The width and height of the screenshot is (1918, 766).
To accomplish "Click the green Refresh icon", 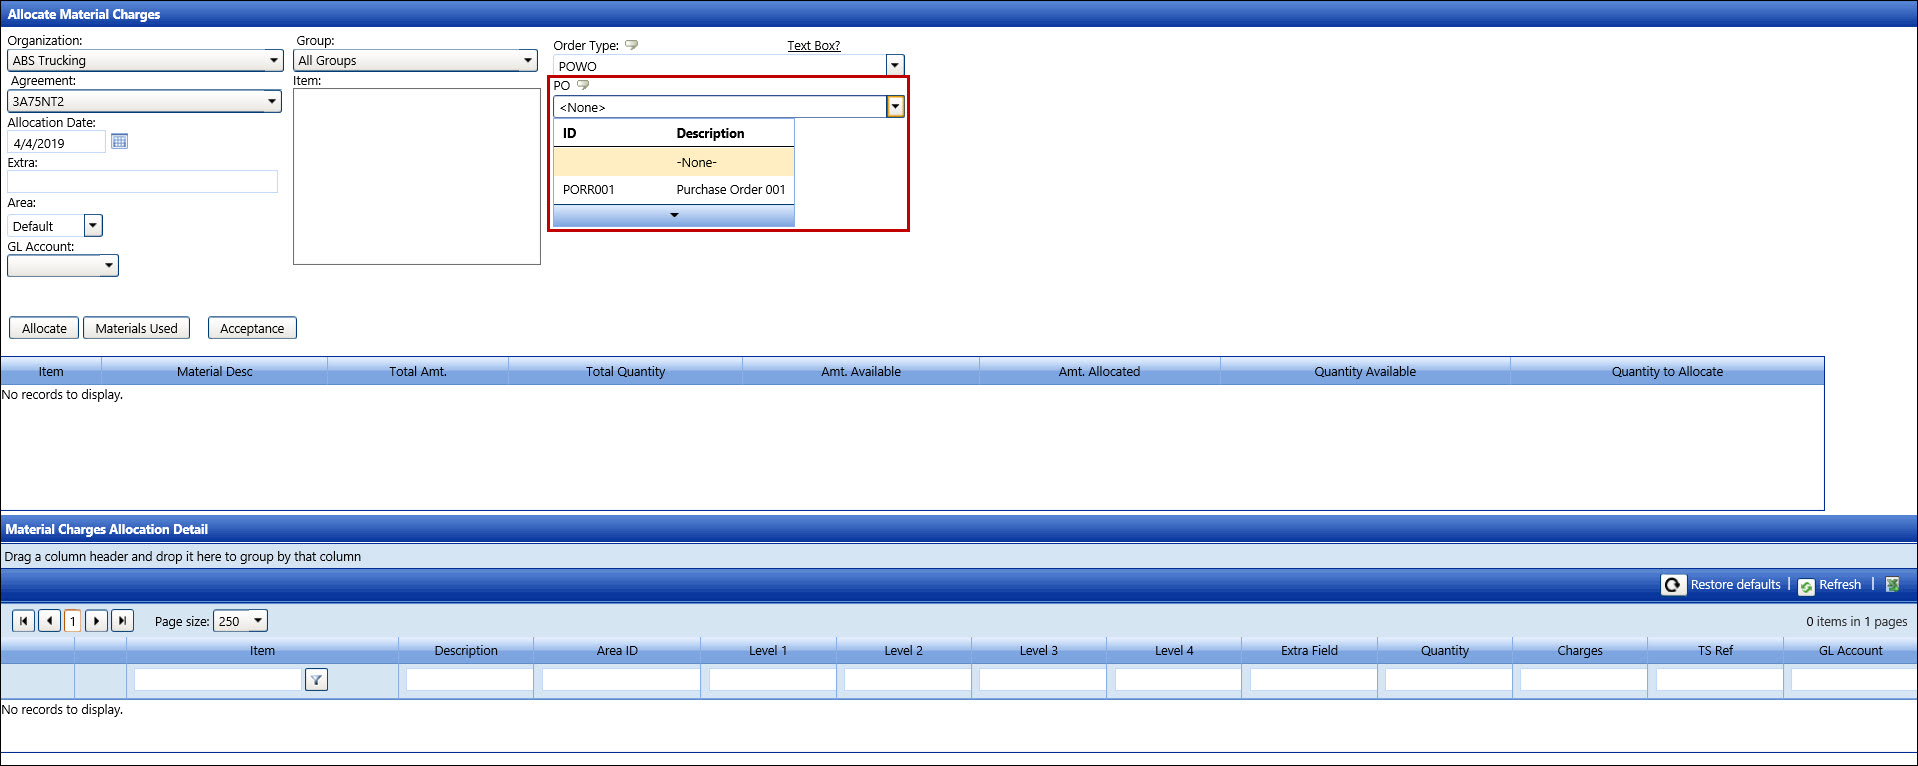I will 1806,586.
